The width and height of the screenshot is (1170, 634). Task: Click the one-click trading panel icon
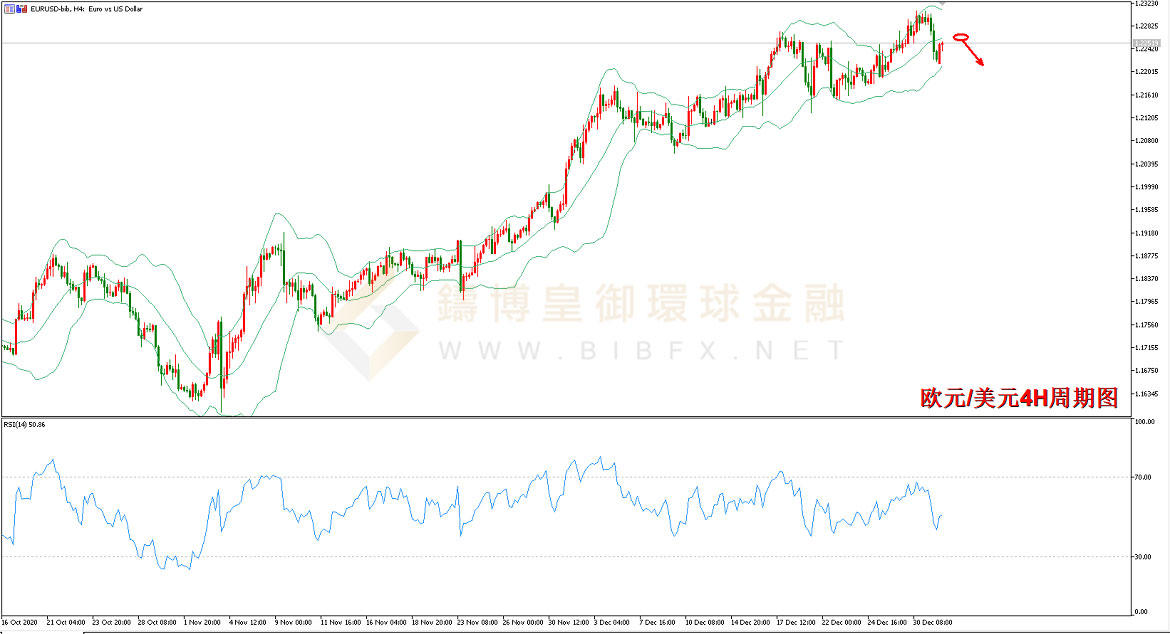pyautogui.click(x=9, y=9)
